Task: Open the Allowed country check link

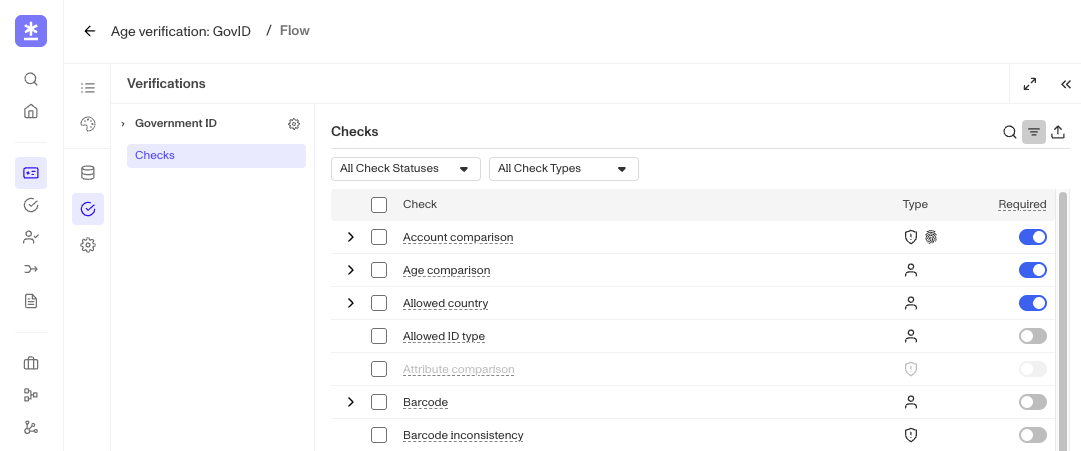Action: click(445, 303)
